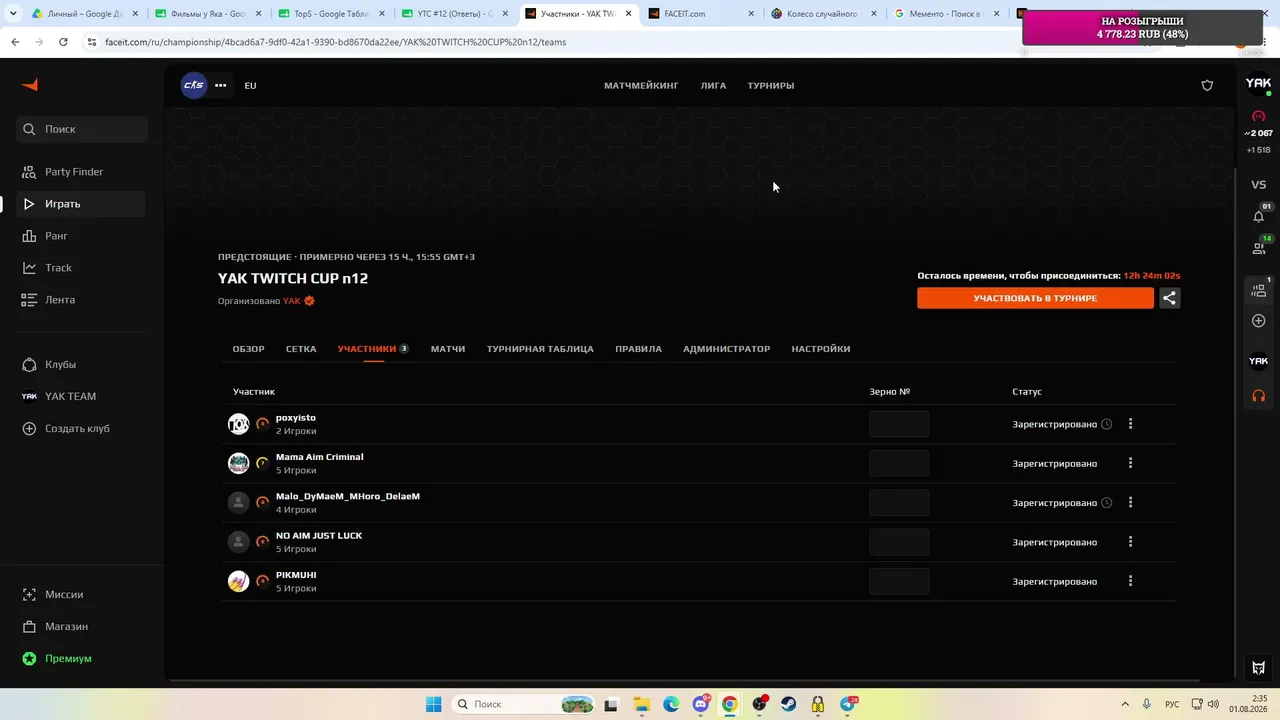Switch to the СЕТКА tab
The height and width of the screenshot is (720, 1280).
(301, 349)
